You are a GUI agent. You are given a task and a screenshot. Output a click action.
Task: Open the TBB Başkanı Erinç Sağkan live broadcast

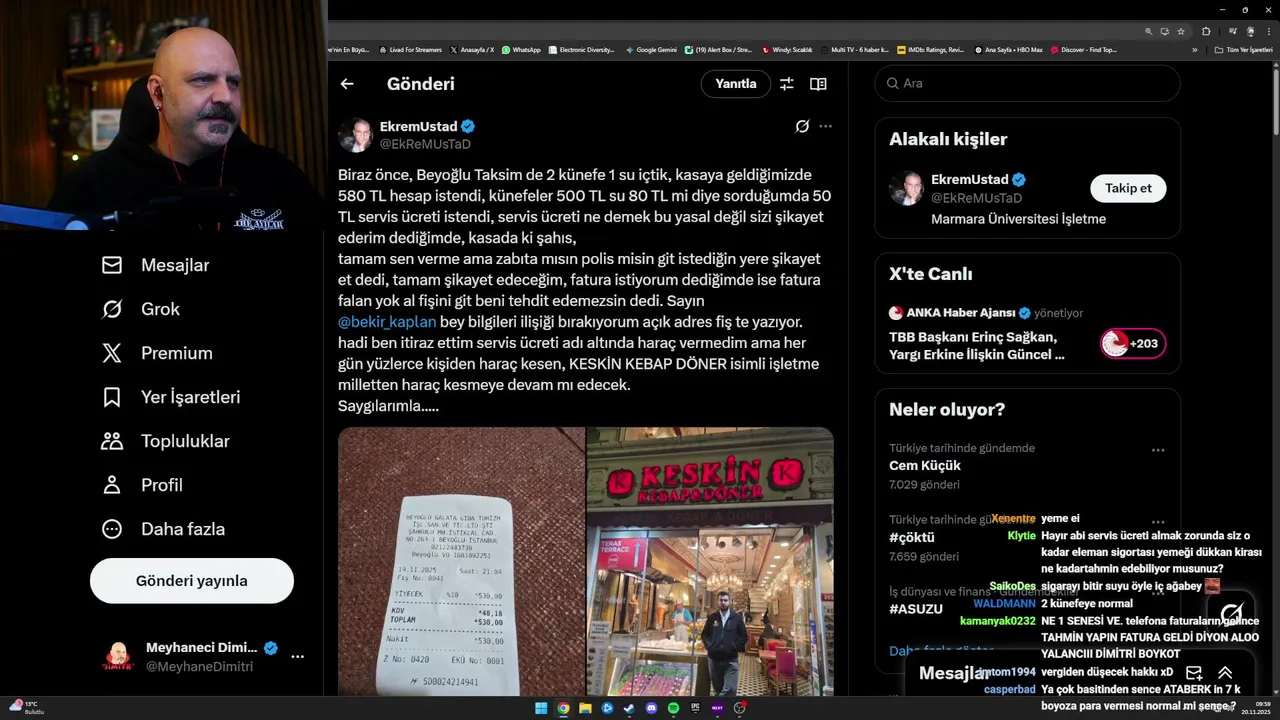point(976,345)
